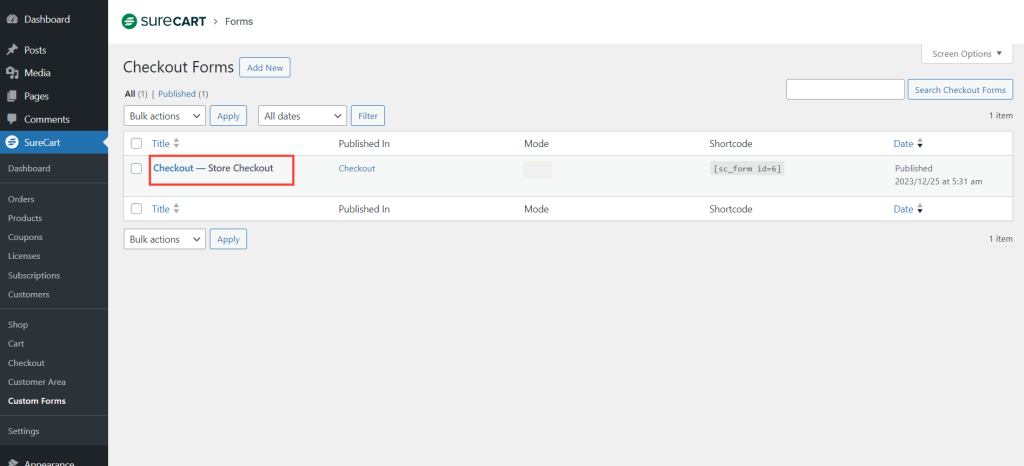Click the SureCart logo in header
1024x466 pixels.
coord(163,21)
